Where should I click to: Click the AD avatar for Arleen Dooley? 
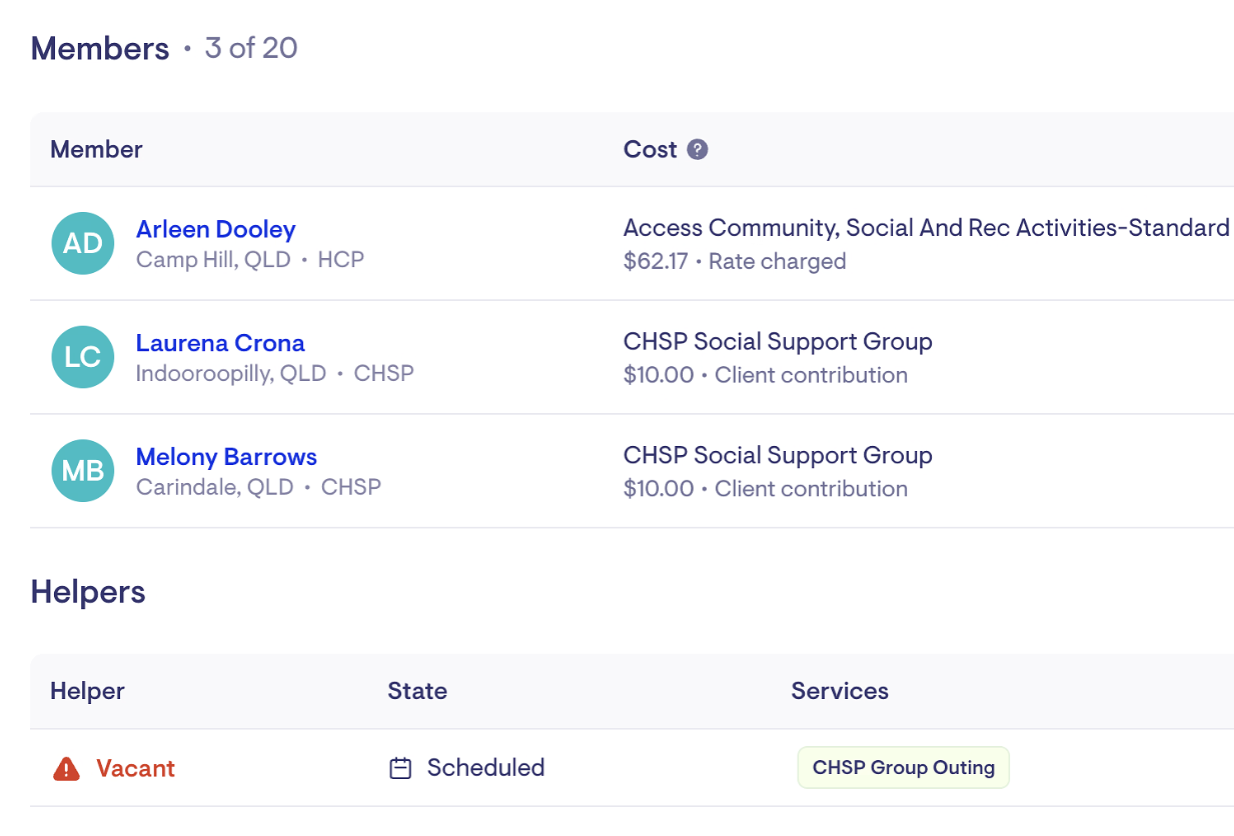[82, 244]
